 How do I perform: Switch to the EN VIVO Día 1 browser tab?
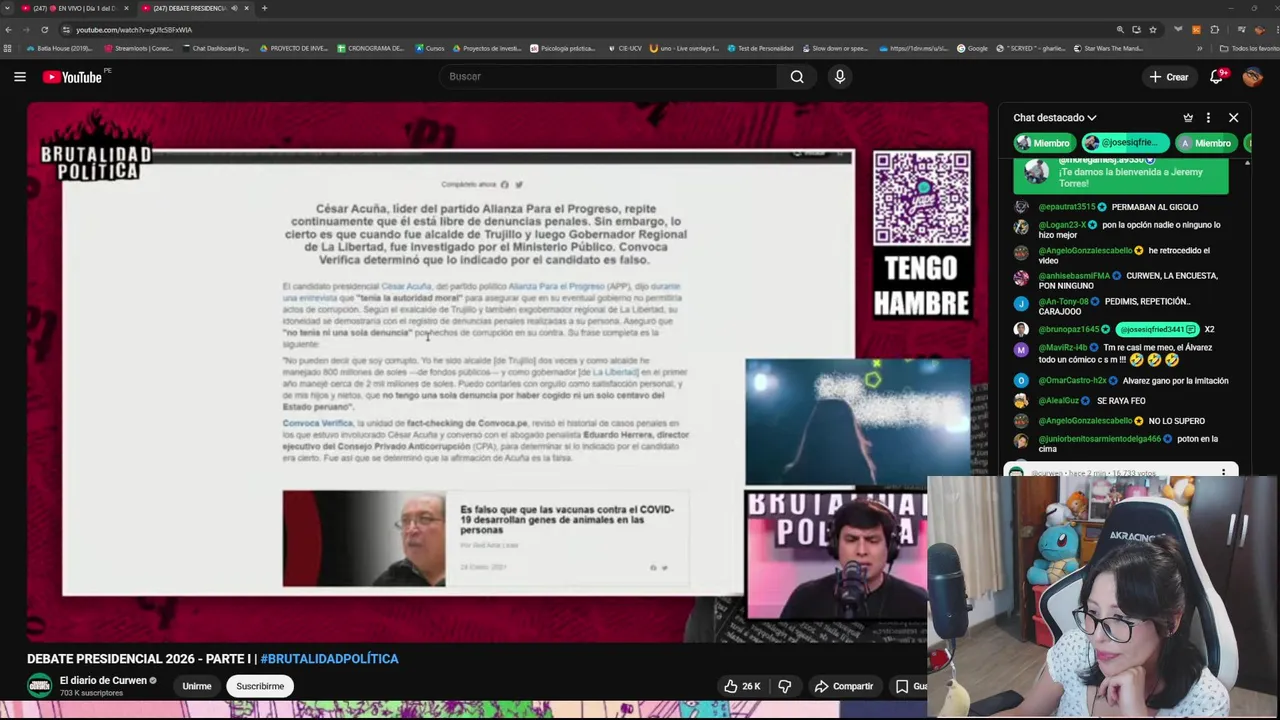pyautogui.click(x=75, y=8)
